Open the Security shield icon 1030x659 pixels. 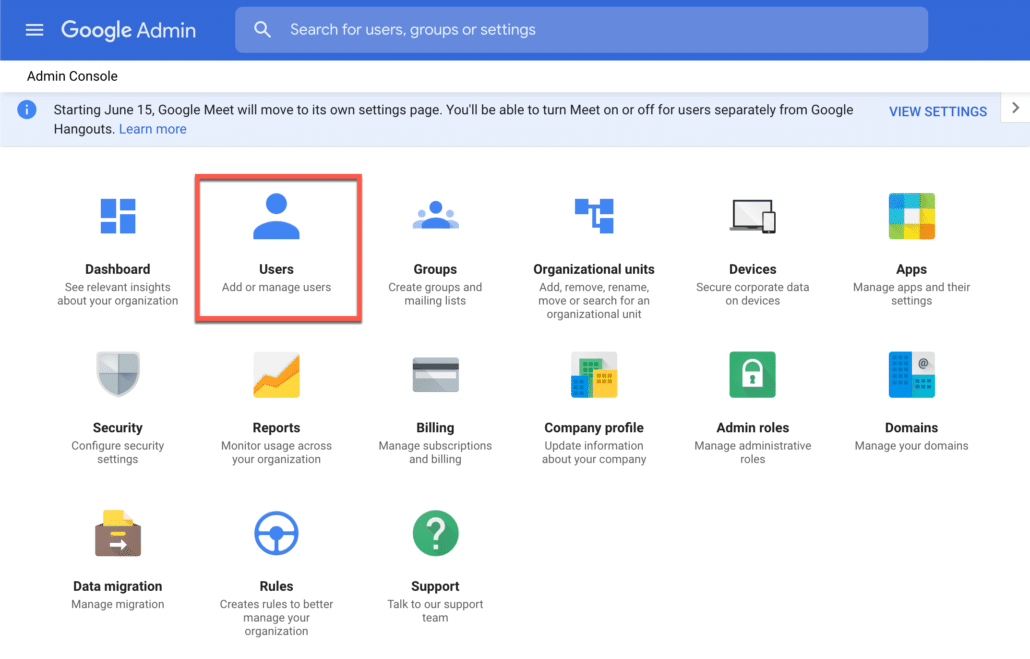coord(118,375)
